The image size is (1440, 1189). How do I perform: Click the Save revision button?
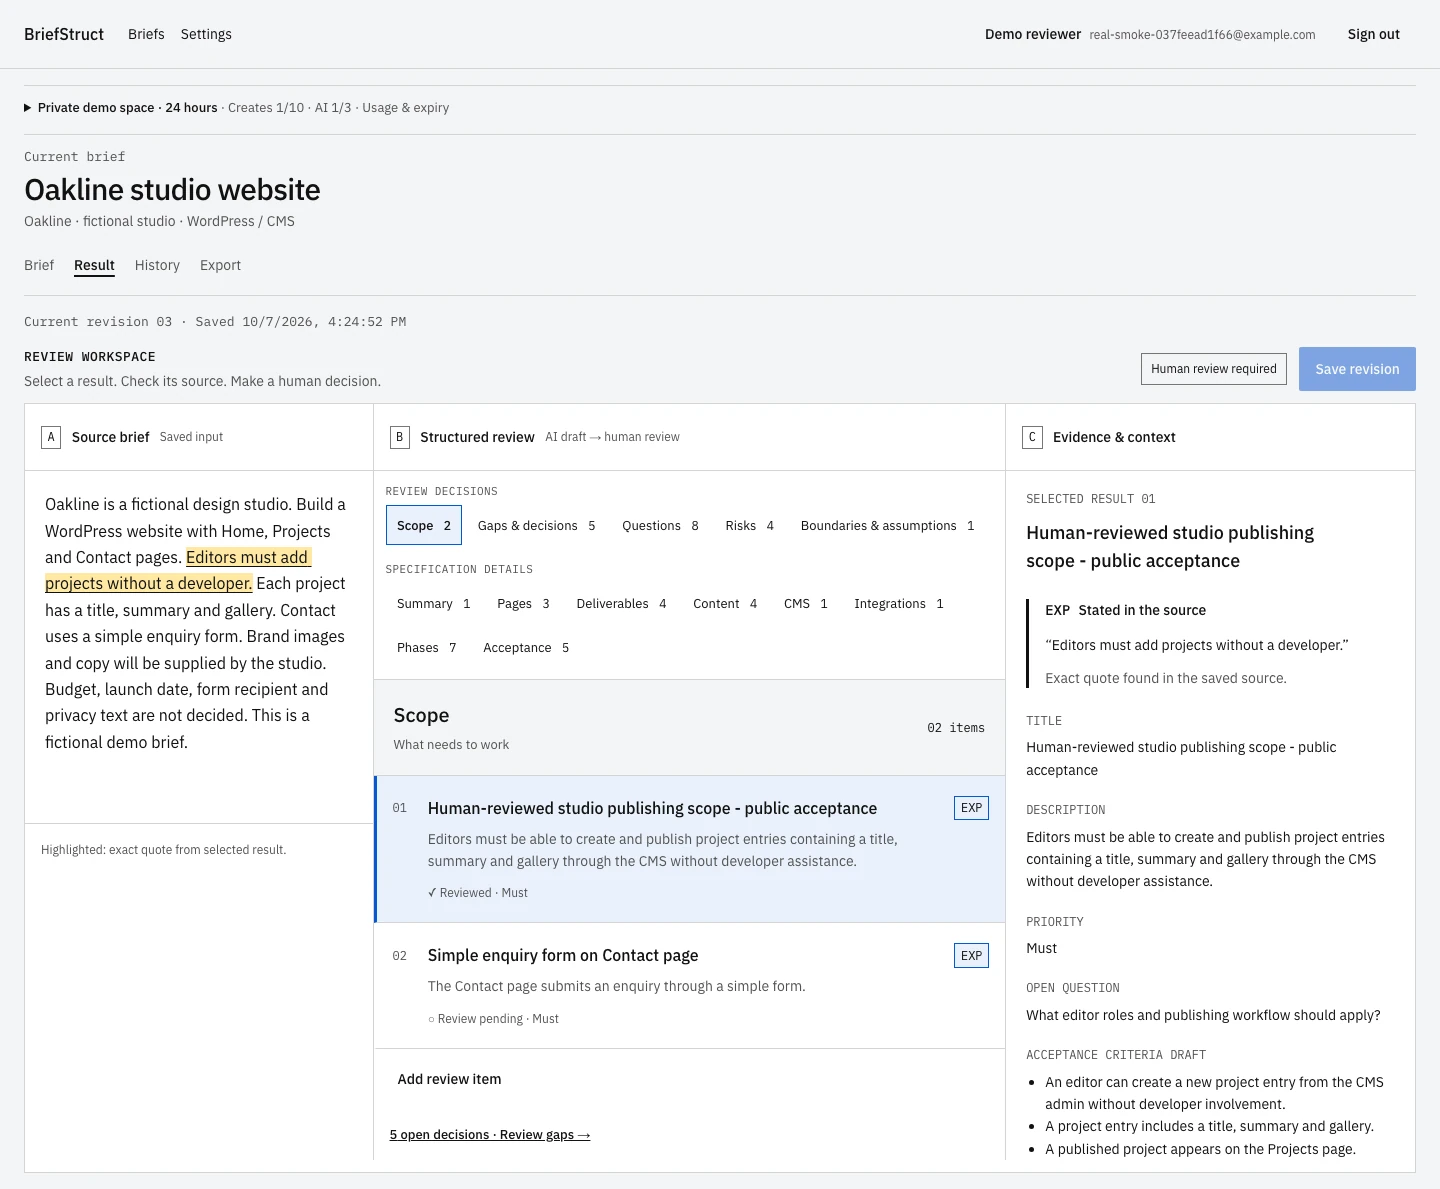click(1357, 369)
